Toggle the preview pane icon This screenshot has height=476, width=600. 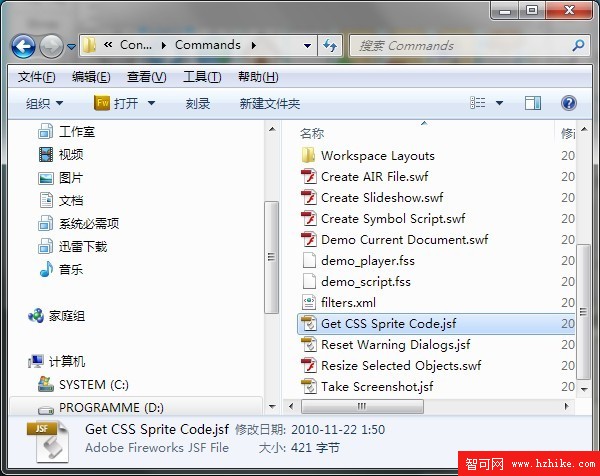point(533,103)
